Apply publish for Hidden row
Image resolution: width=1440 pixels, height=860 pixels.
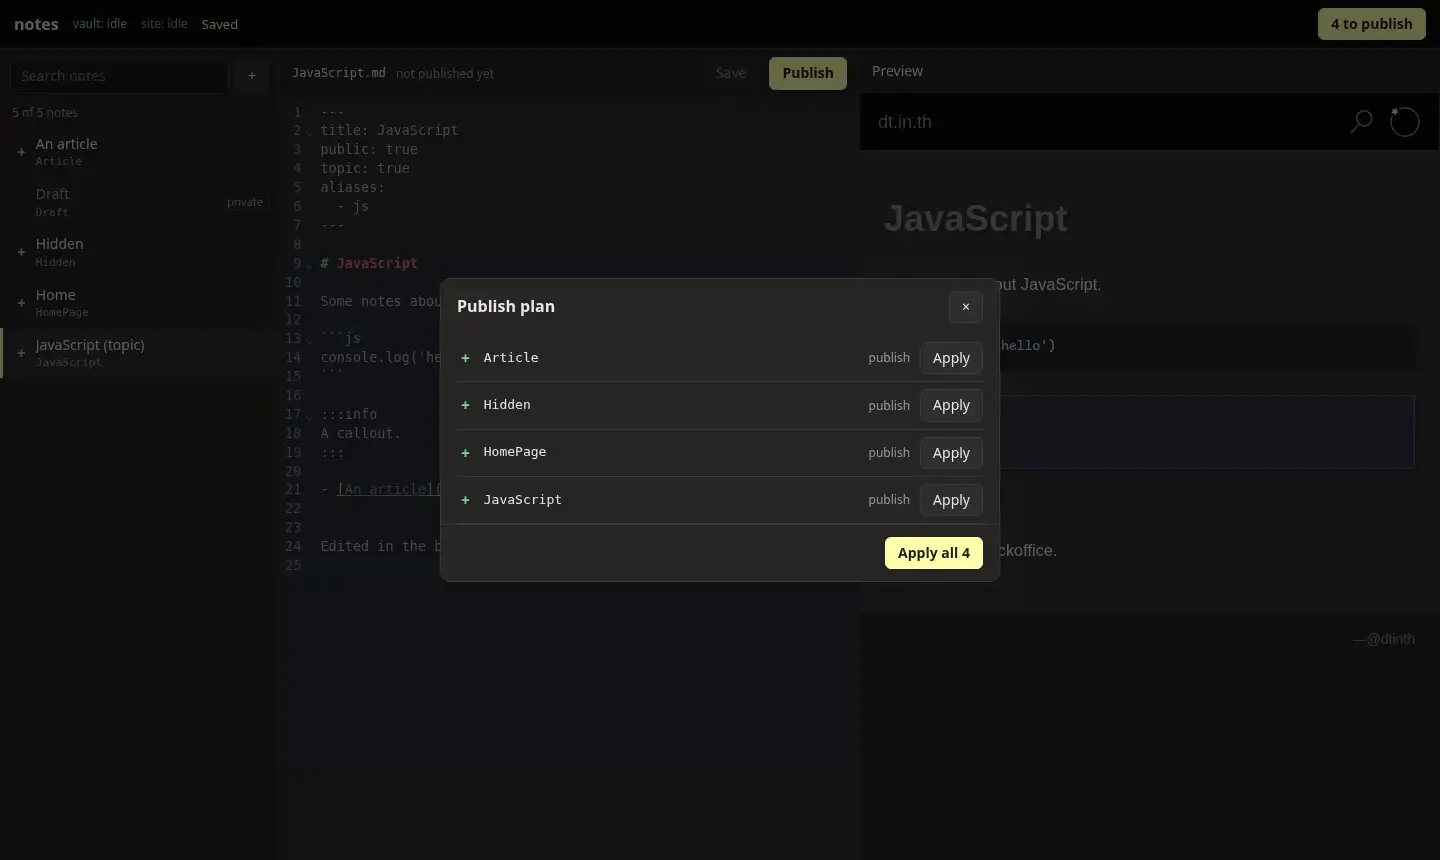(951, 405)
